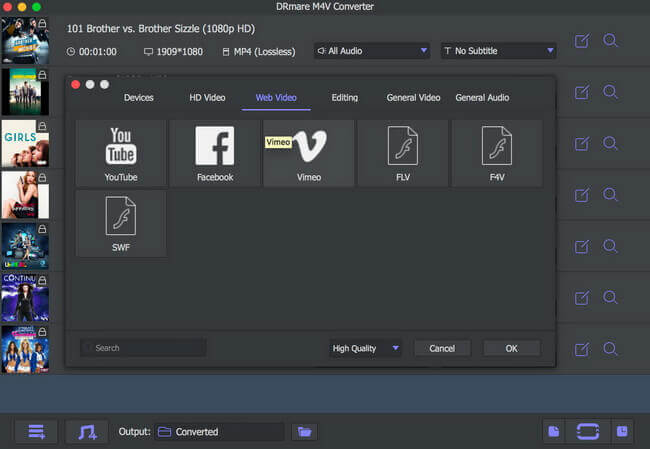Click the add files list icon
The height and width of the screenshot is (449, 650).
pos(36,432)
